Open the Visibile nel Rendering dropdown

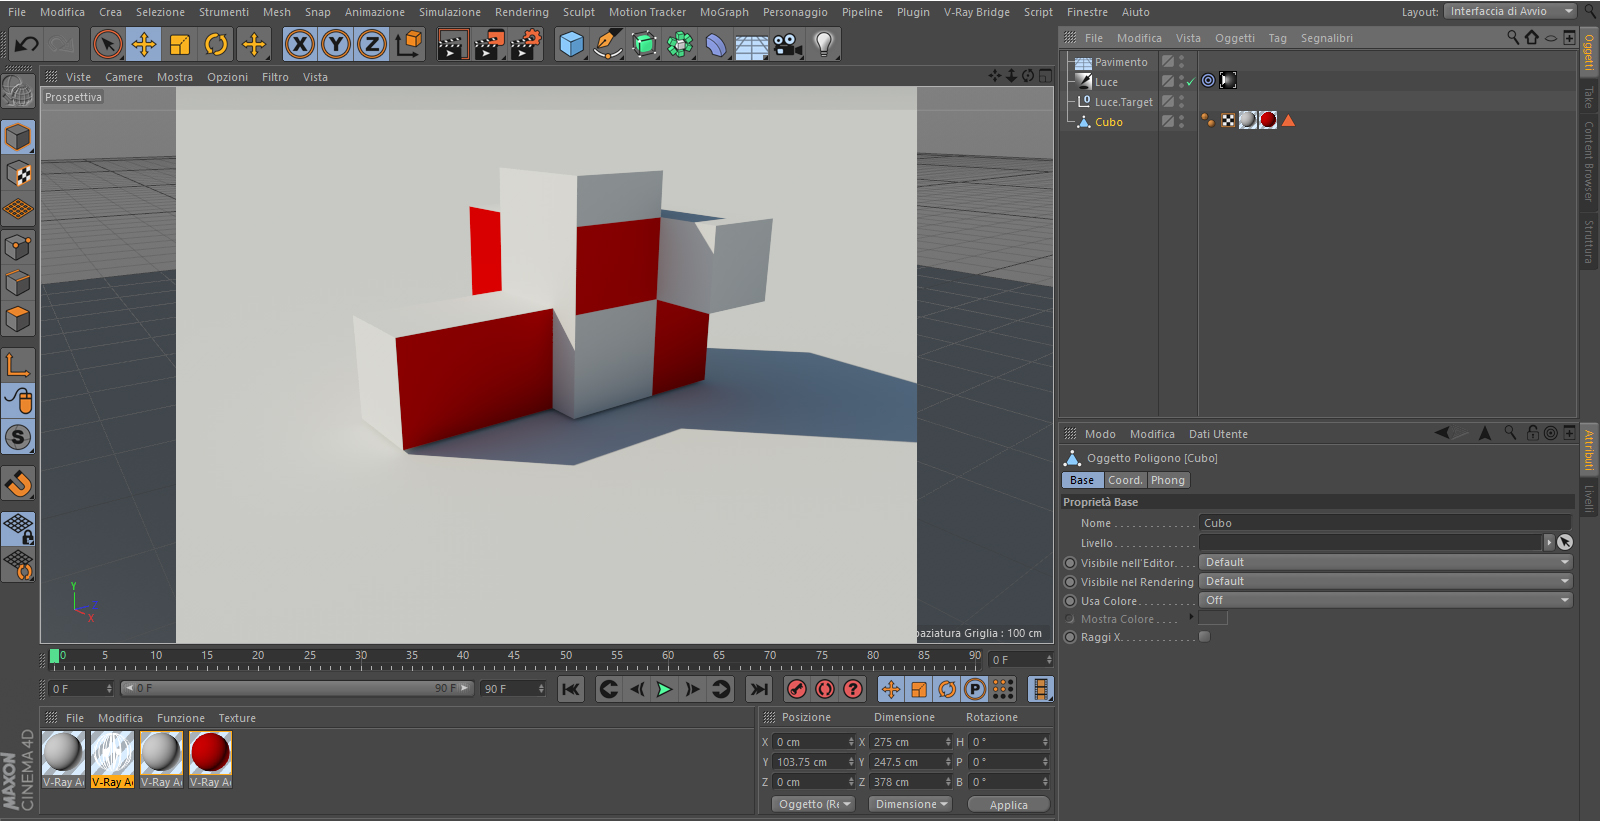click(1385, 581)
